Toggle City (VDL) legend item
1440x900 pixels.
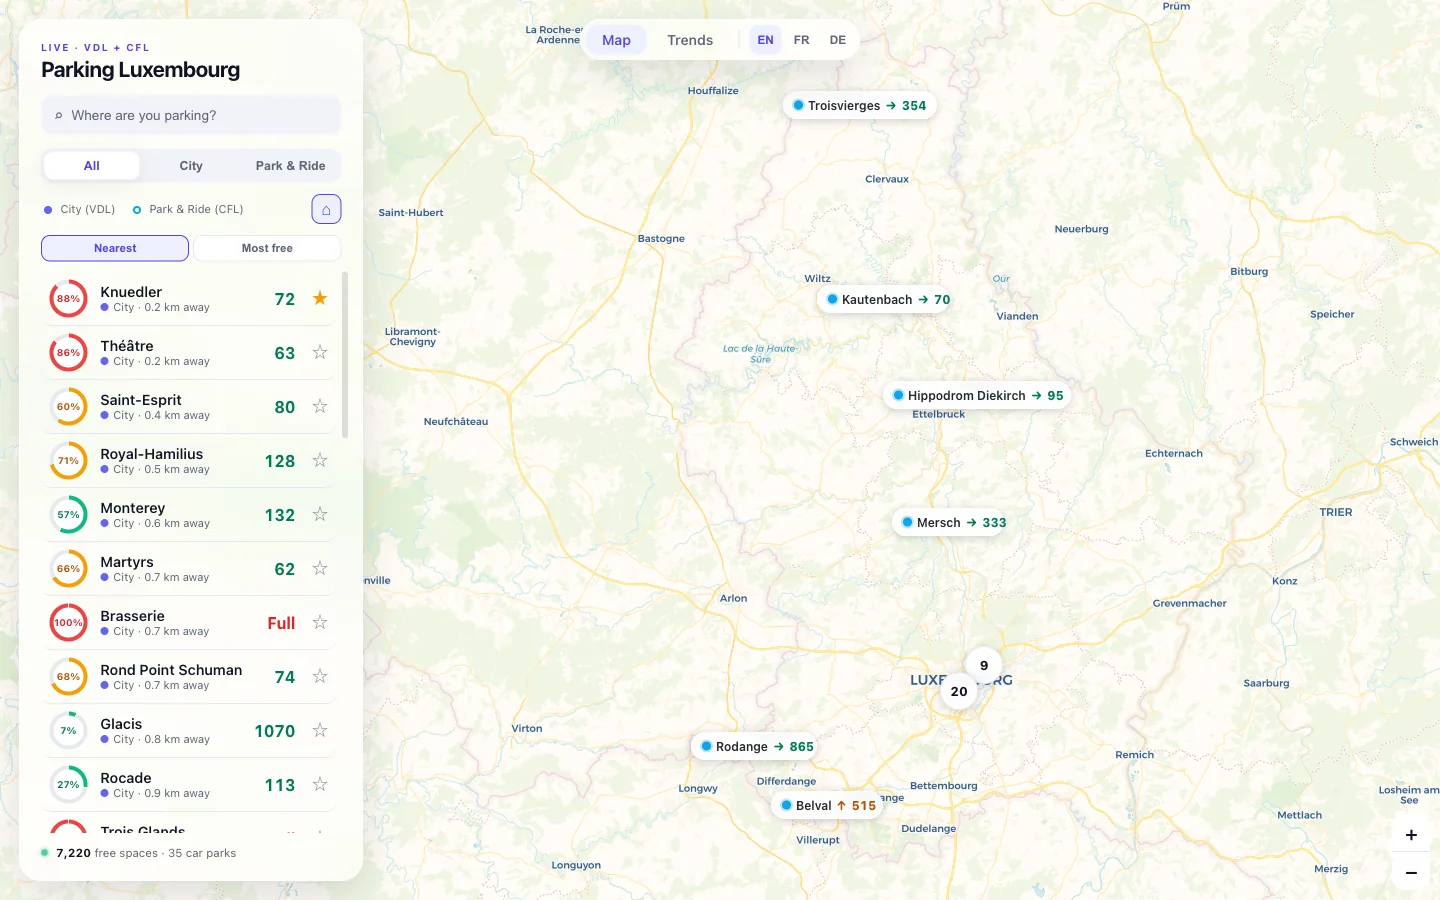point(79,209)
